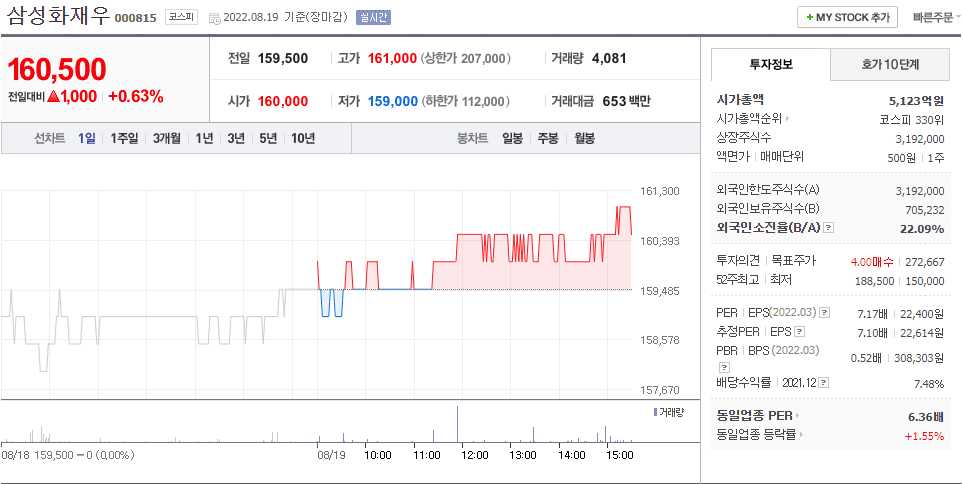Select the 3년 line chart range
963x484 pixels.
pos(236,138)
